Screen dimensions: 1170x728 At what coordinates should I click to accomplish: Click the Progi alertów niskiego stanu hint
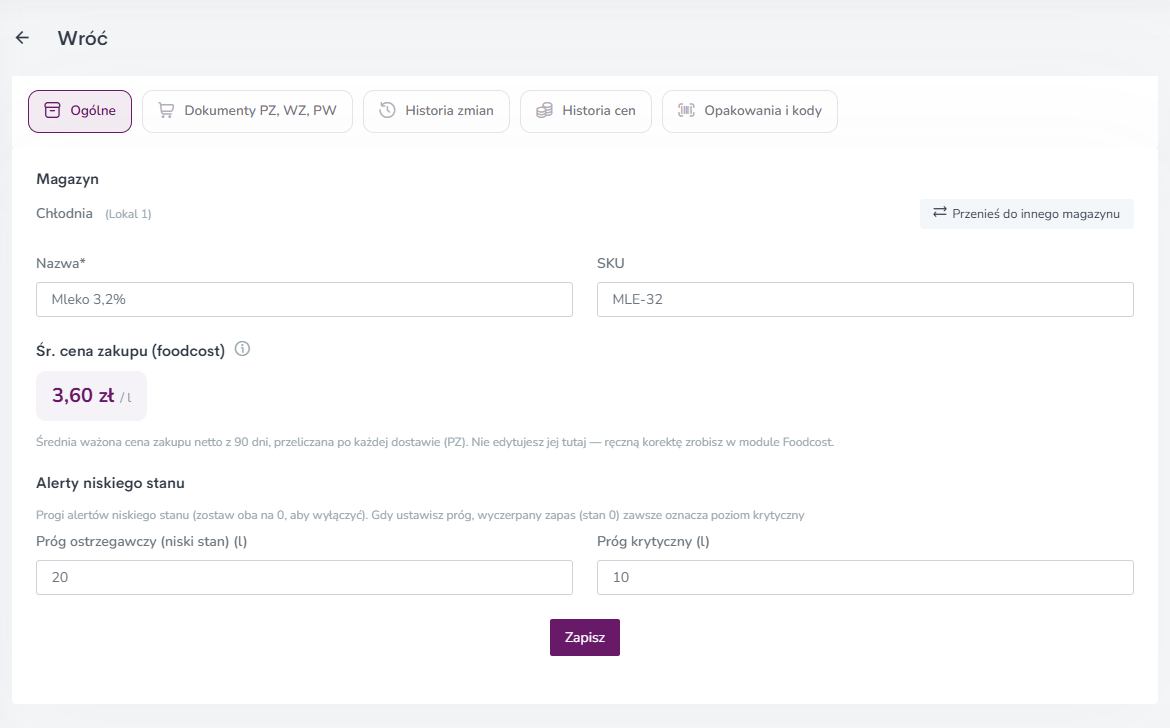[420, 515]
